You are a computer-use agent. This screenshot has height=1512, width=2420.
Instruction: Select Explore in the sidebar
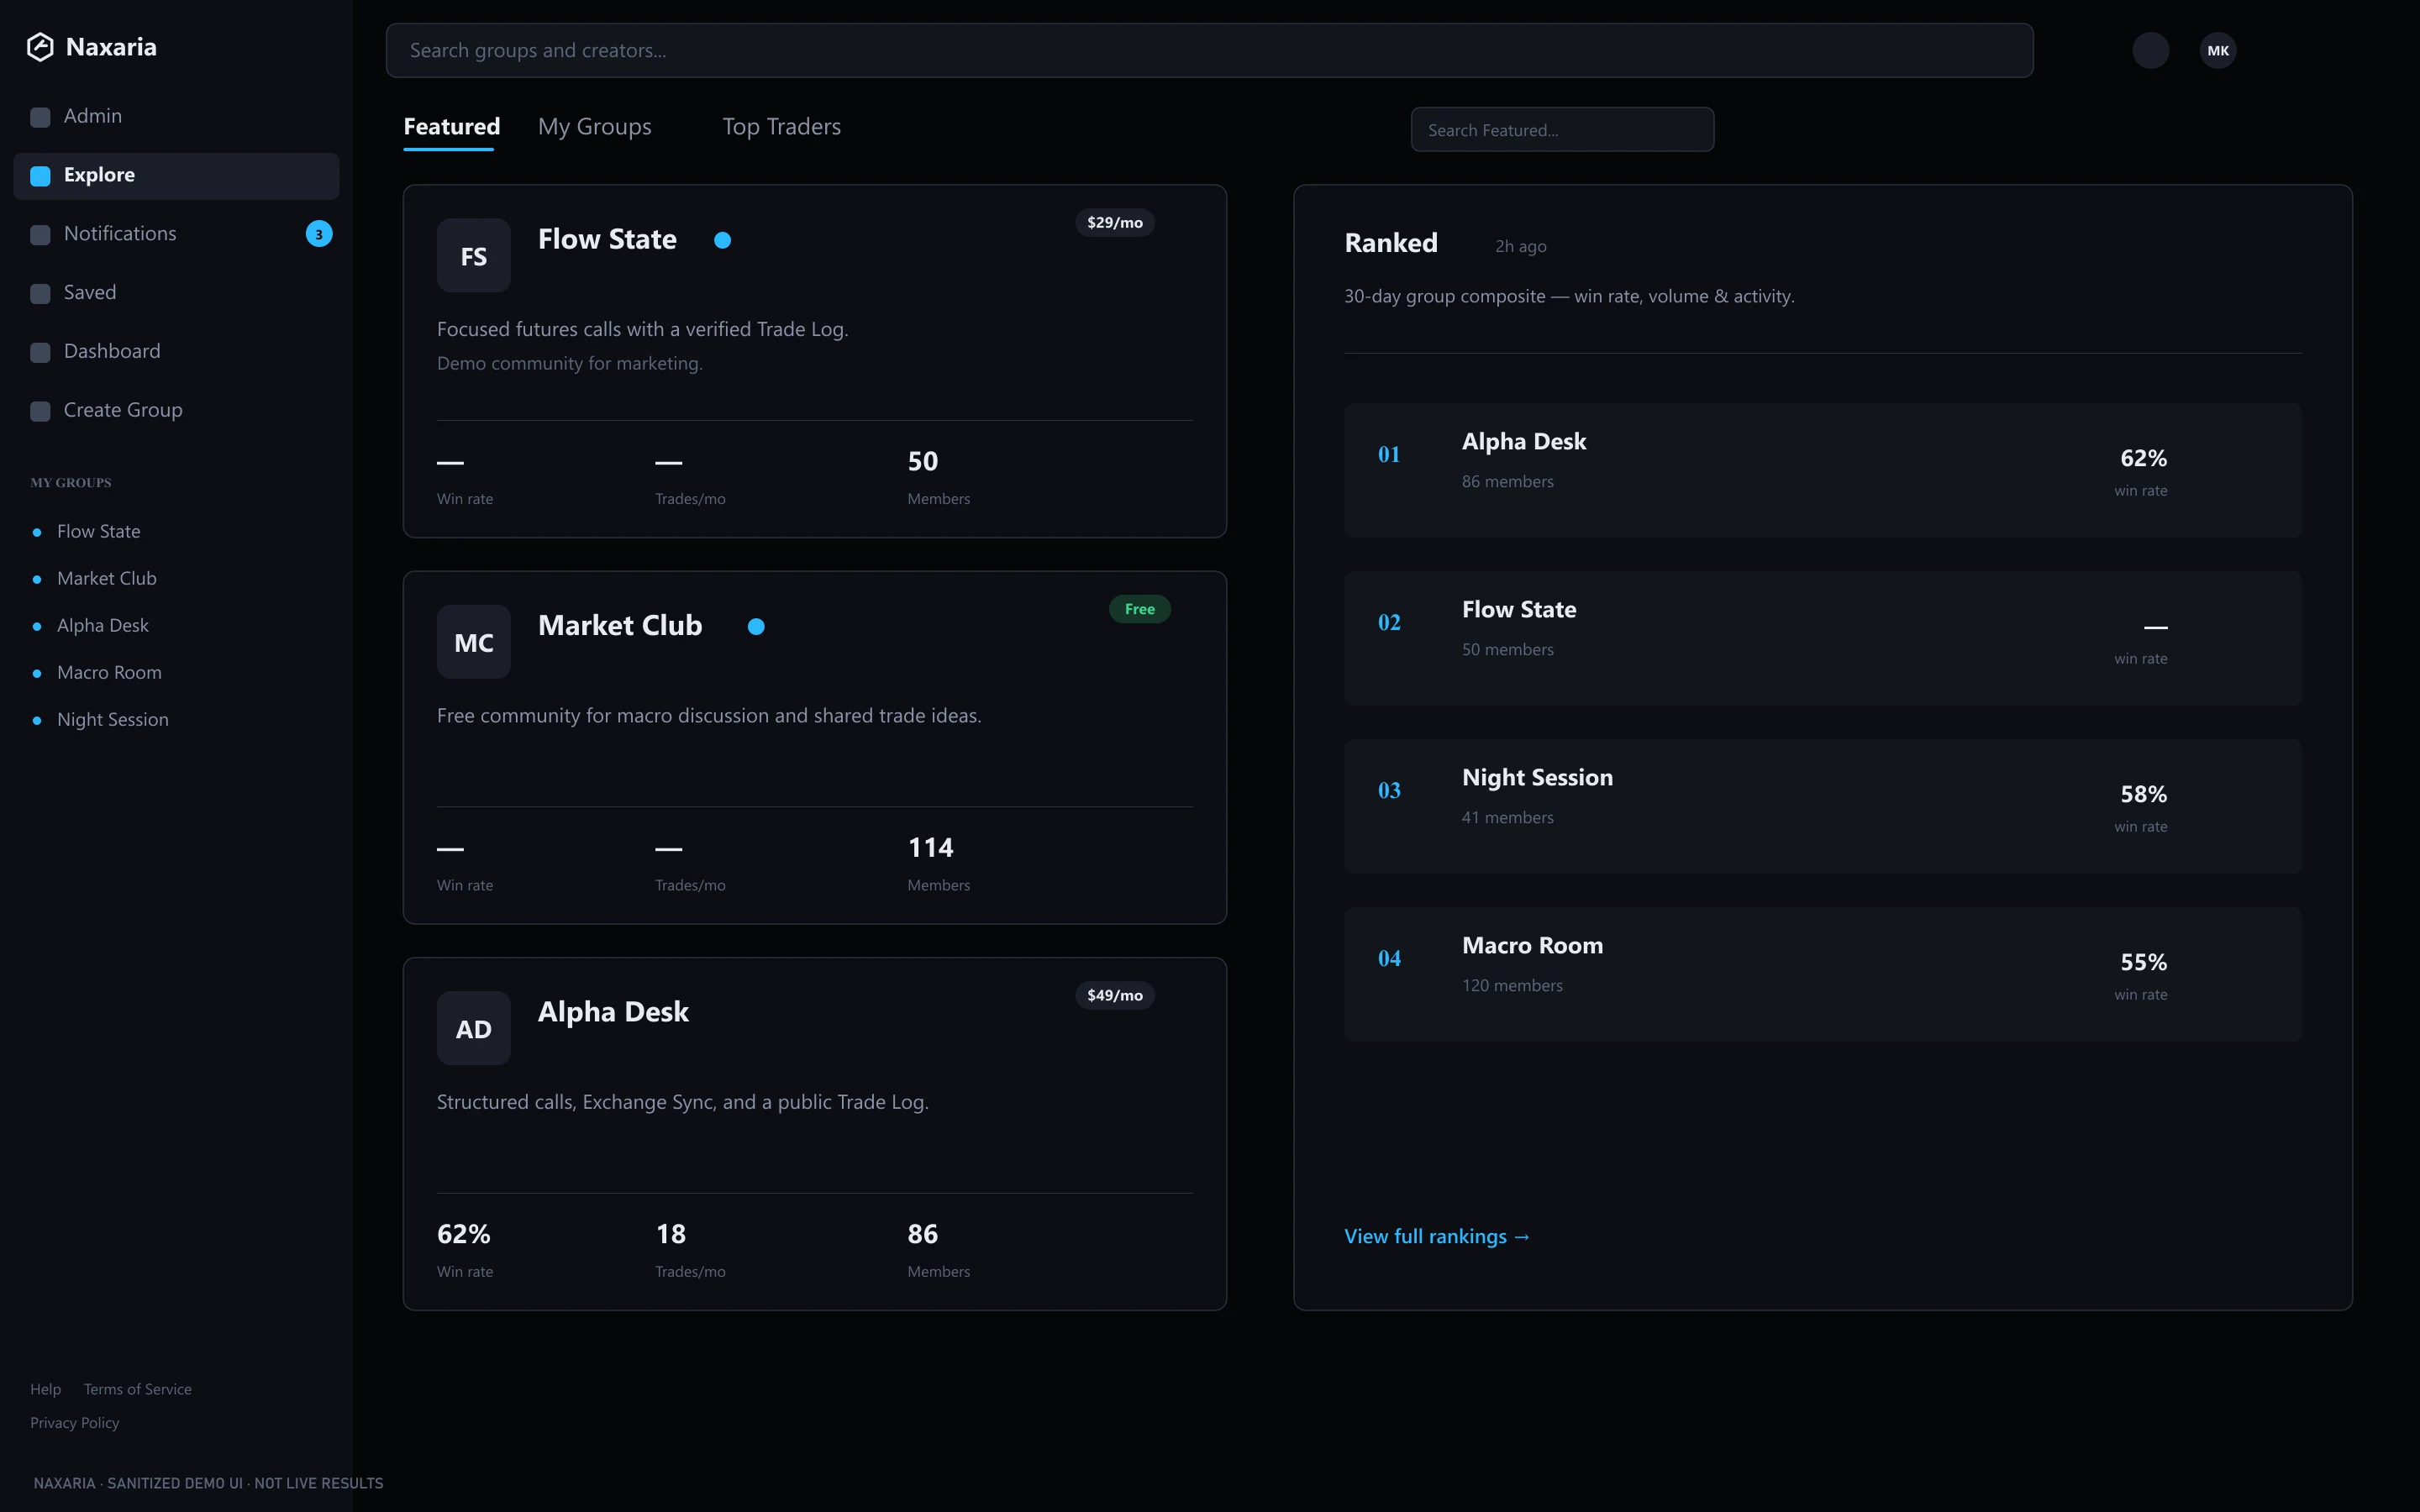click(176, 176)
